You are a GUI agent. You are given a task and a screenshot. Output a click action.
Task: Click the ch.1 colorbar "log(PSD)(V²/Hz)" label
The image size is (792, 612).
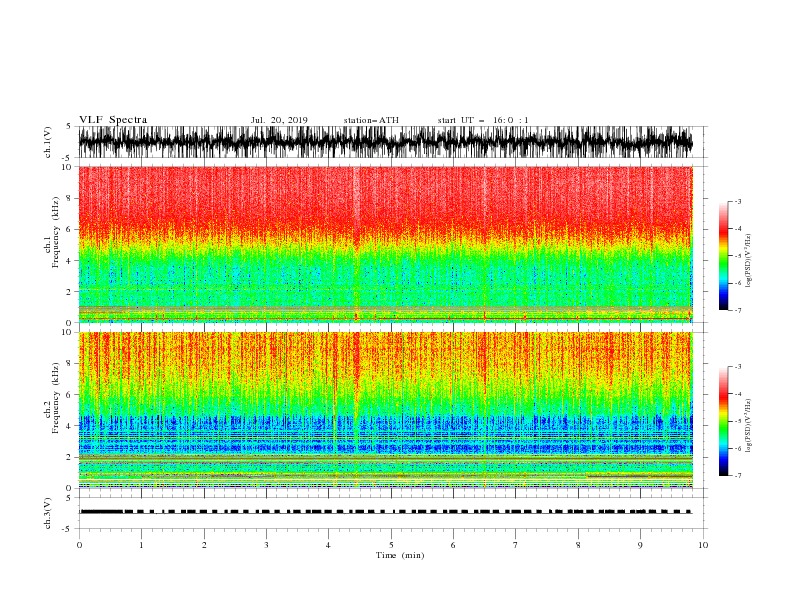coord(749,261)
